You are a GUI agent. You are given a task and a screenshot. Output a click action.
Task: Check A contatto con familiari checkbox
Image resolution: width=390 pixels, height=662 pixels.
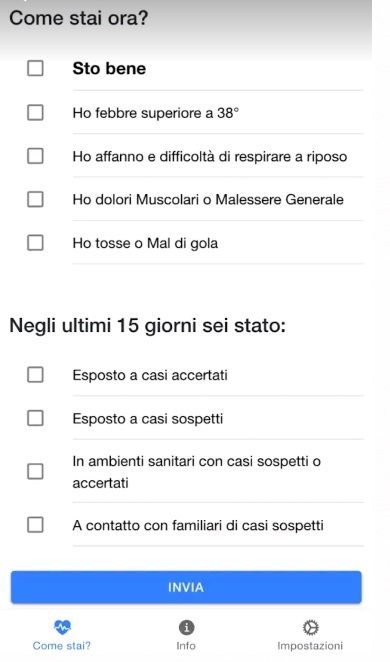pyautogui.click(x=35, y=525)
